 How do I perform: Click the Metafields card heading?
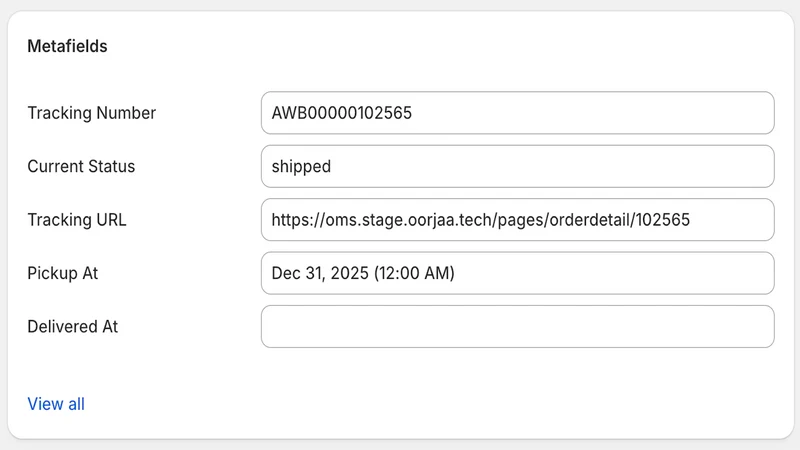(x=67, y=46)
